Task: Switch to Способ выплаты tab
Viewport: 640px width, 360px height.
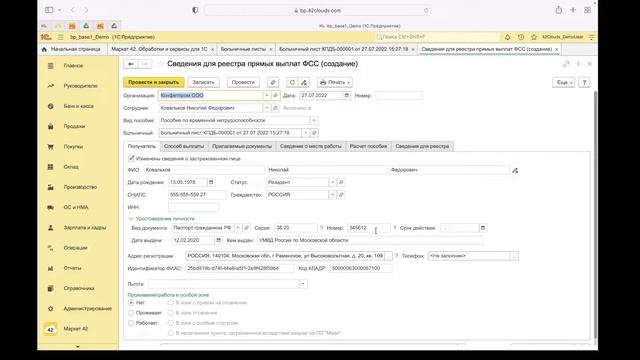Action: pos(184,146)
